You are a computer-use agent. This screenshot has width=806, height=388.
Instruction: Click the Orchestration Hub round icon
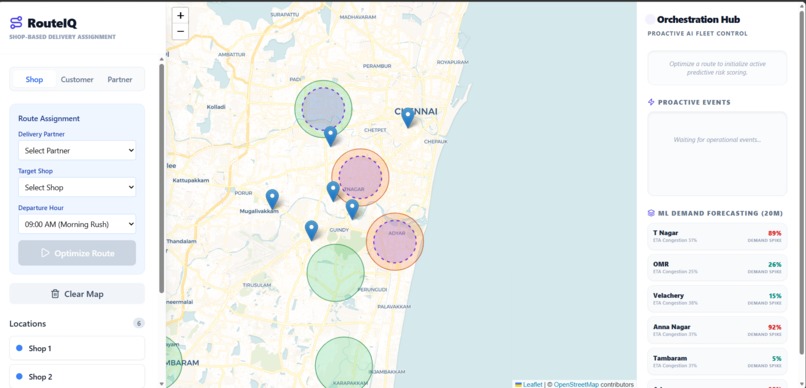(650, 20)
